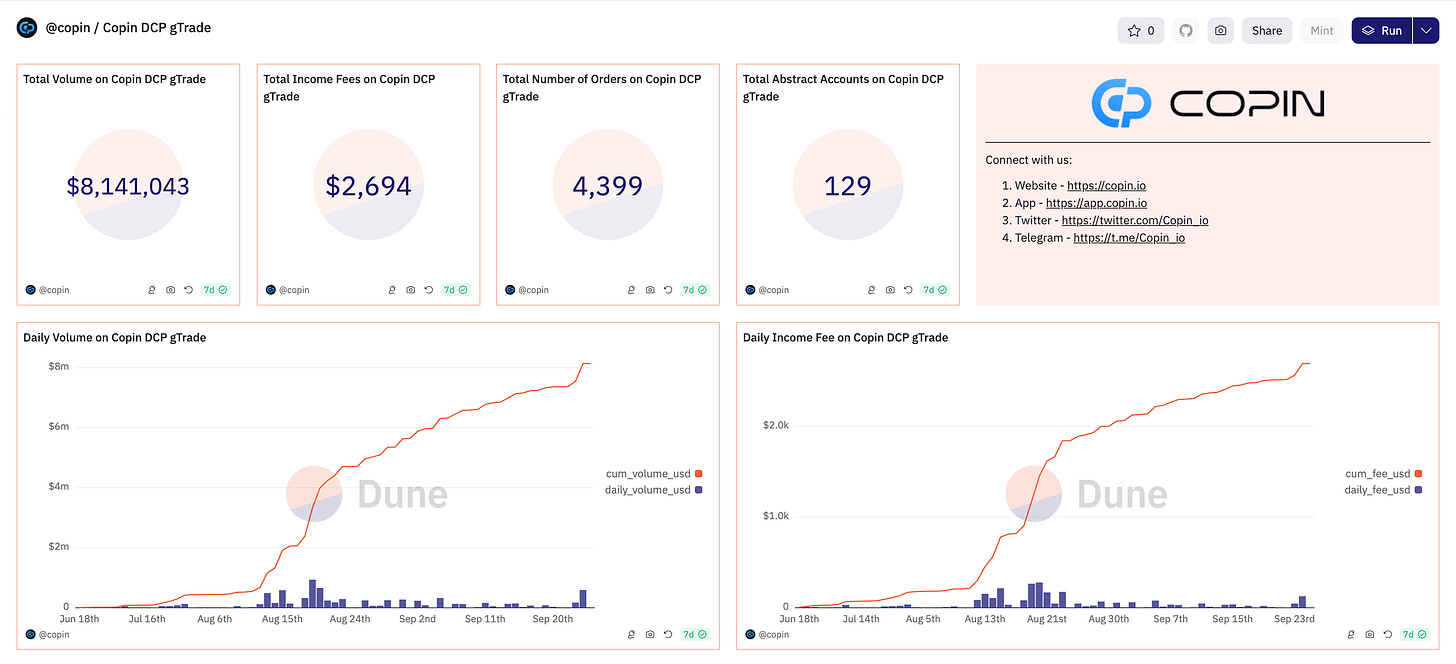Click the COPIN logo in the info panel
This screenshot has width=1456, height=664.
[1208, 103]
